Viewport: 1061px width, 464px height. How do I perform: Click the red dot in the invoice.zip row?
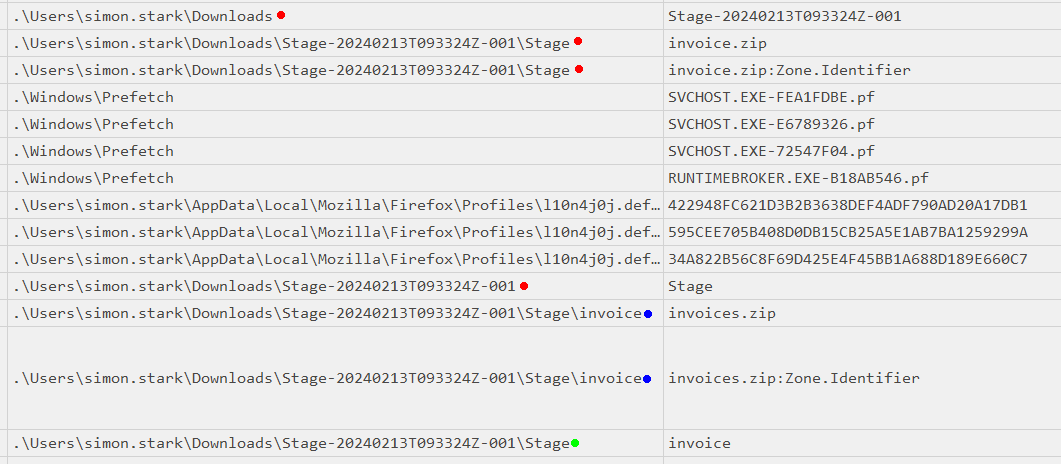578,42
